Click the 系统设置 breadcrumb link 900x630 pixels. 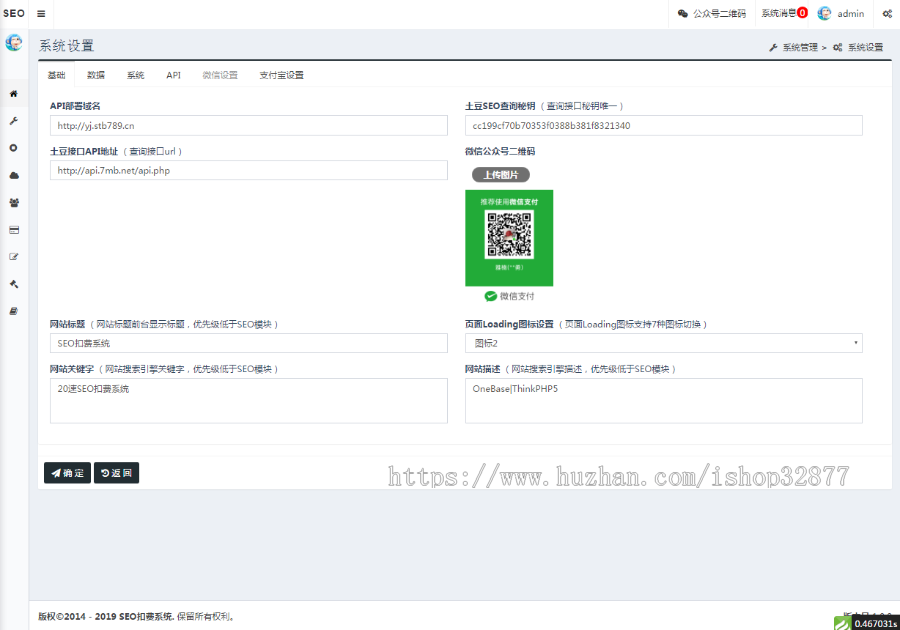click(866, 48)
